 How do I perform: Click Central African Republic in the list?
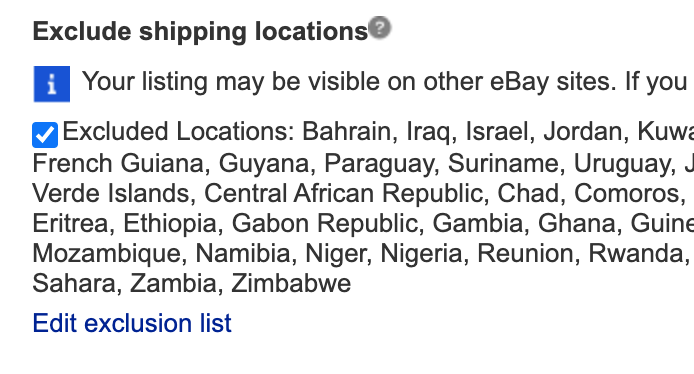point(343,193)
